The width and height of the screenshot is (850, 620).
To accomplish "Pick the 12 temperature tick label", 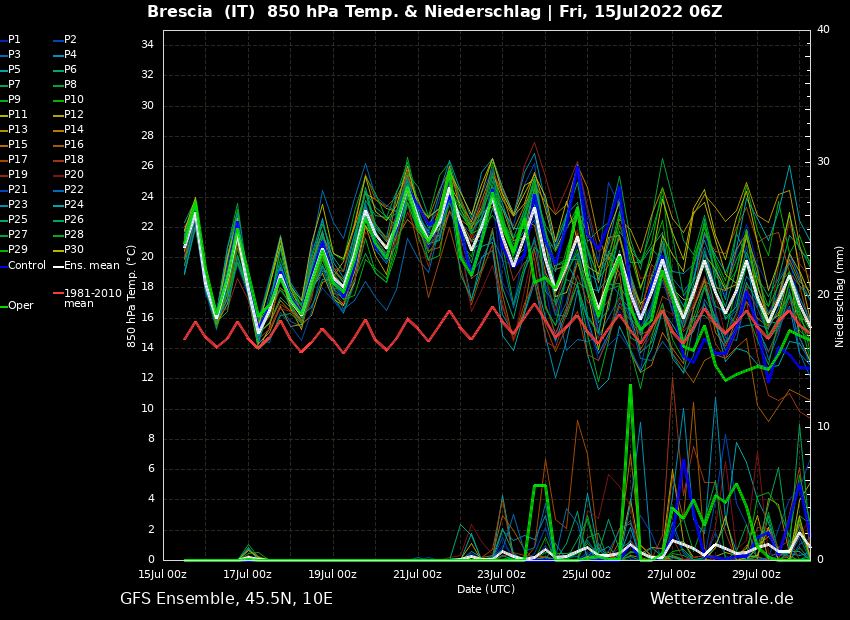I will (x=147, y=378).
